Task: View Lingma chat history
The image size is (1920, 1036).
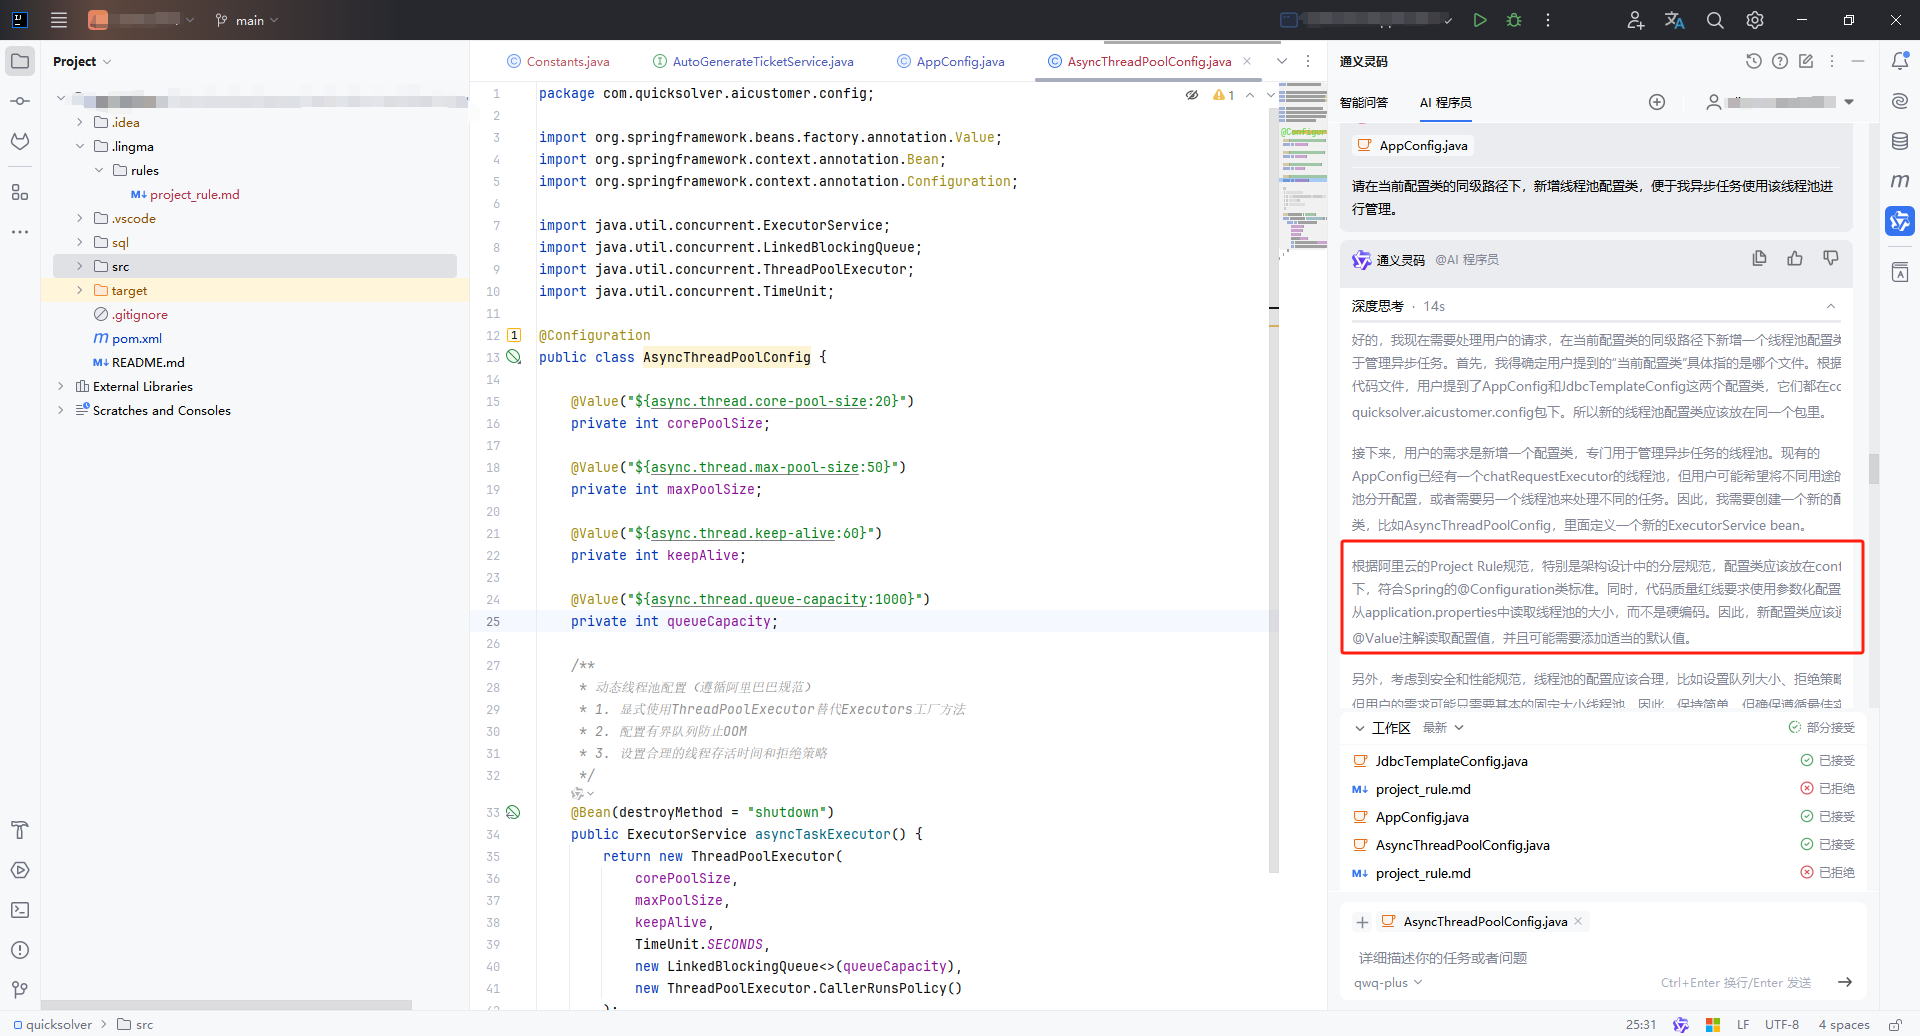Action: point(1754,61)
